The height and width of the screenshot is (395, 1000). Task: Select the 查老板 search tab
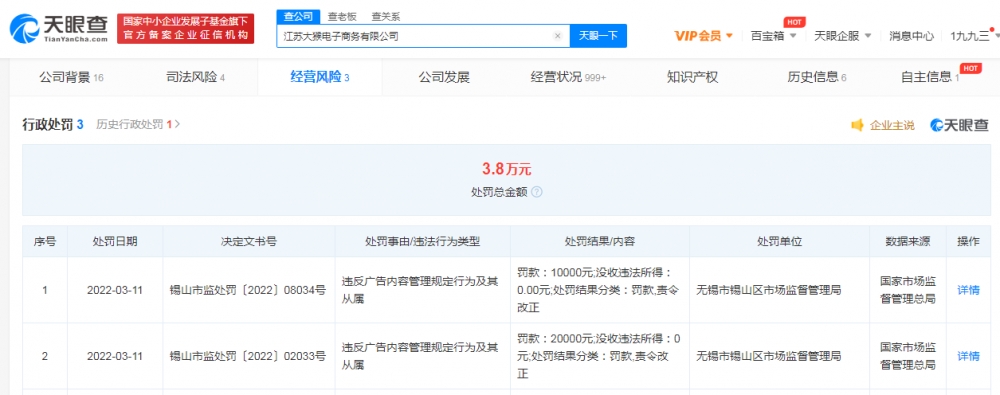[341, 17]
